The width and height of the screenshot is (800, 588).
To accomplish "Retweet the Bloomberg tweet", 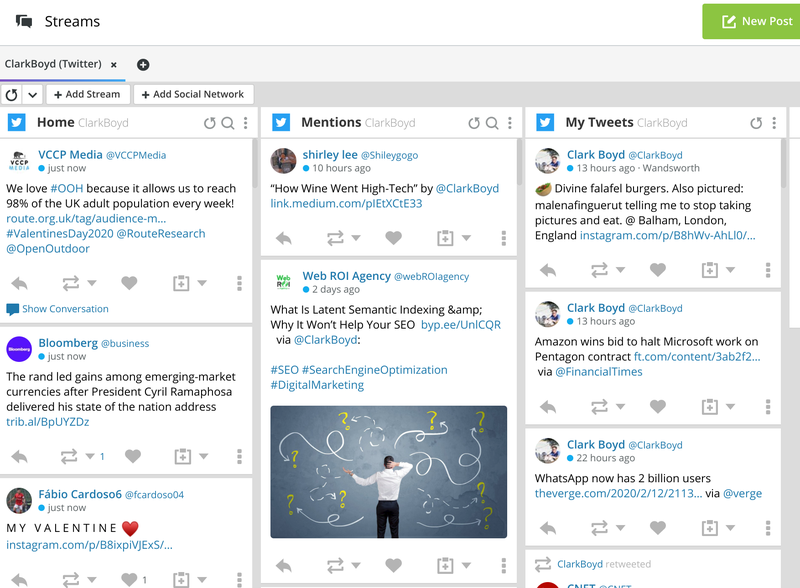I will point(69,456).
